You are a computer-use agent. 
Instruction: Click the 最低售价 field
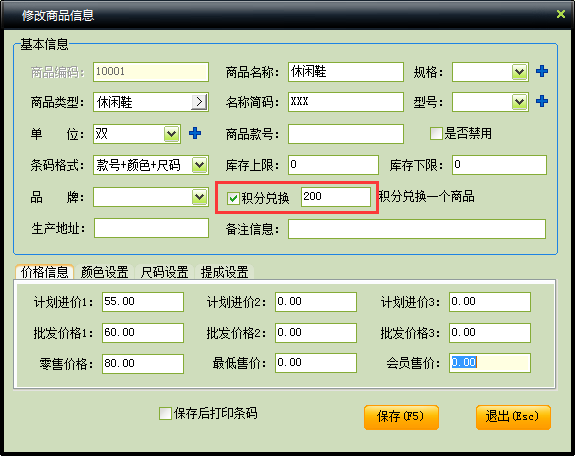[x=316, y=363]
